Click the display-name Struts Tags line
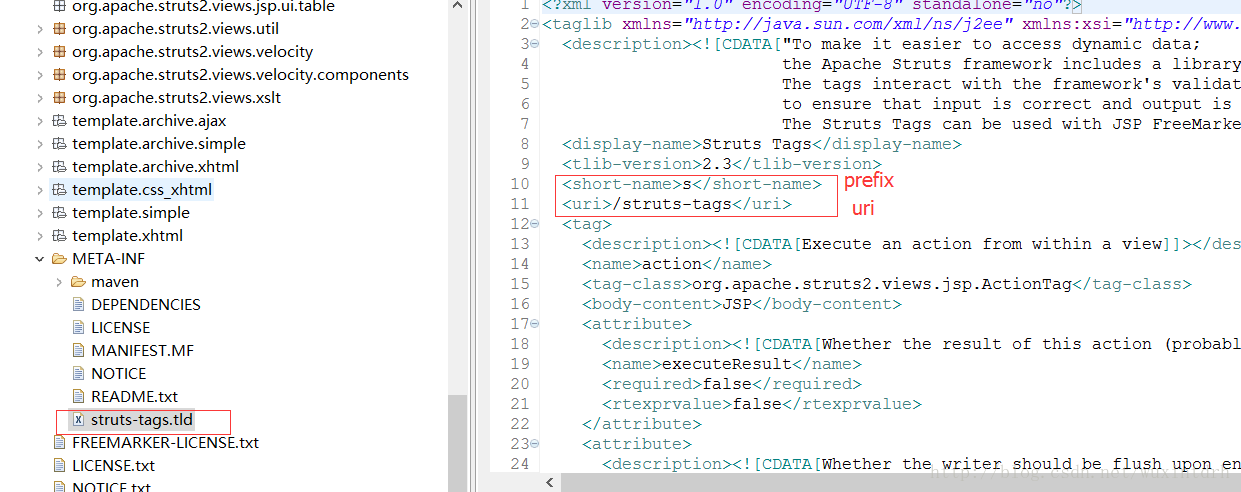The height and width of the screenshot is (492, 1241). pos(761,144)
